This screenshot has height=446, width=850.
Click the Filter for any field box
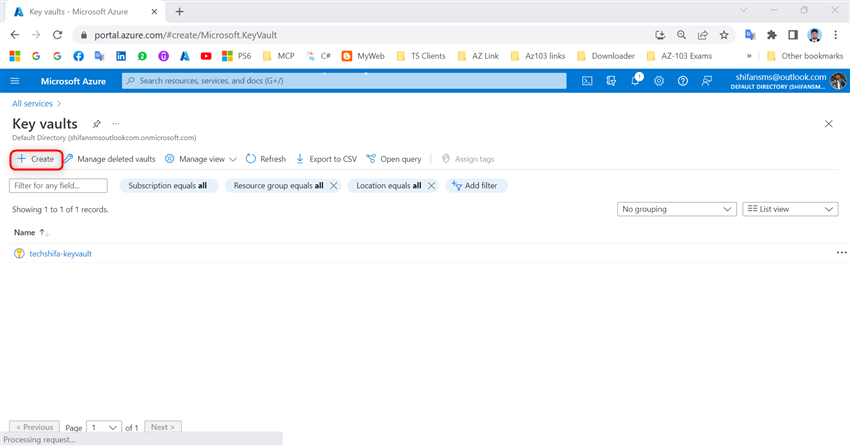pos(58,185)
